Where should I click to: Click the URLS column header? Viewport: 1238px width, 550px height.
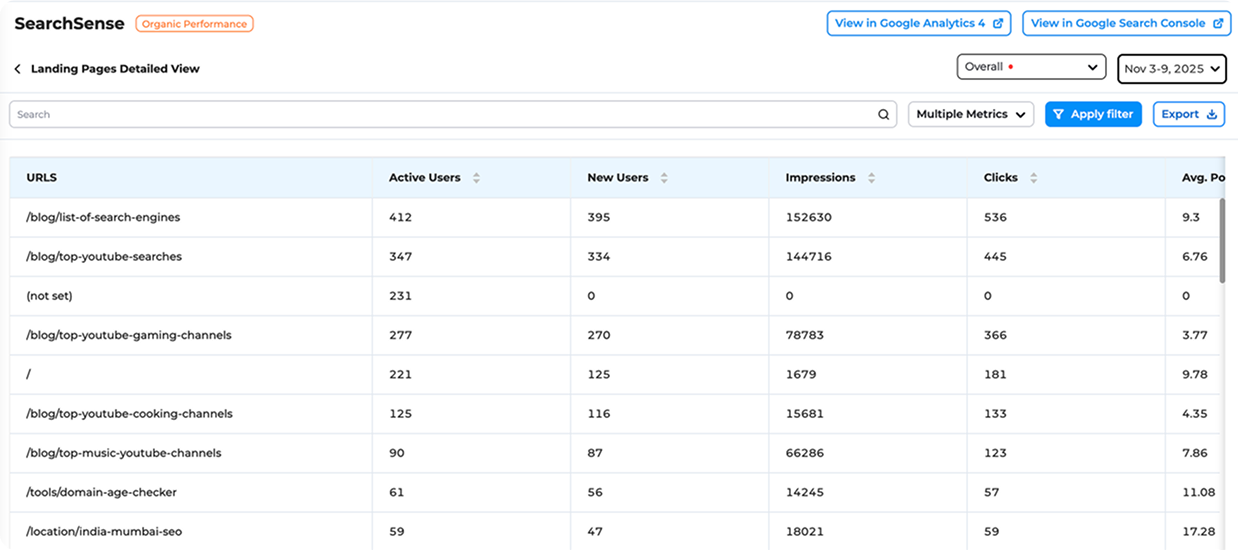pos(42,178)
